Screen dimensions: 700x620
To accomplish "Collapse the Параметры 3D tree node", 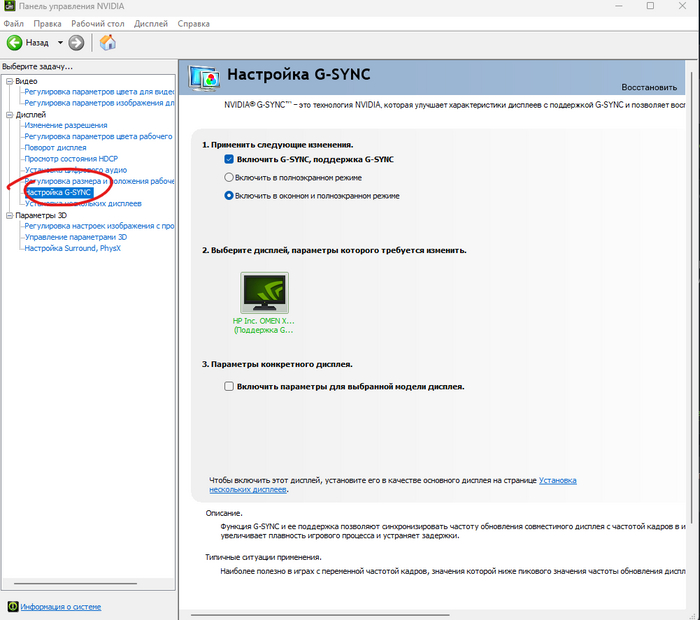I will coord(9,215).
